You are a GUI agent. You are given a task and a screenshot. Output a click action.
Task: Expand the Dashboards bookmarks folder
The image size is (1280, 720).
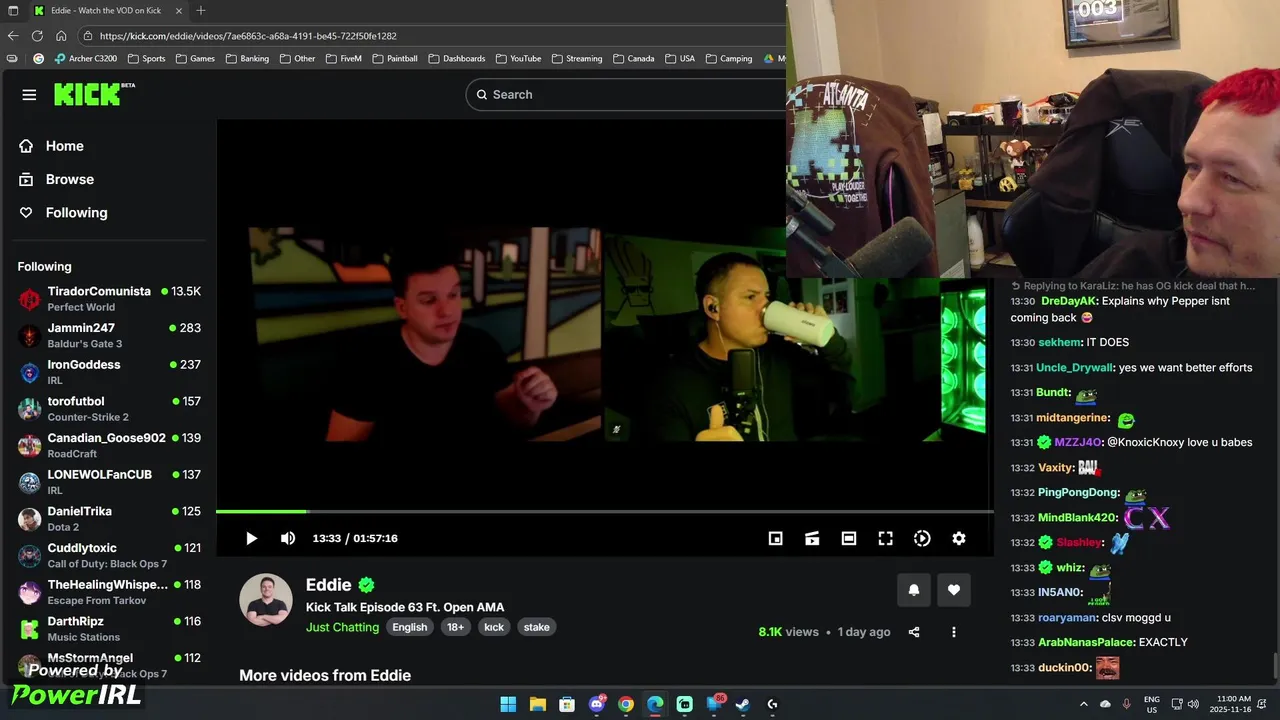(456, 59)
